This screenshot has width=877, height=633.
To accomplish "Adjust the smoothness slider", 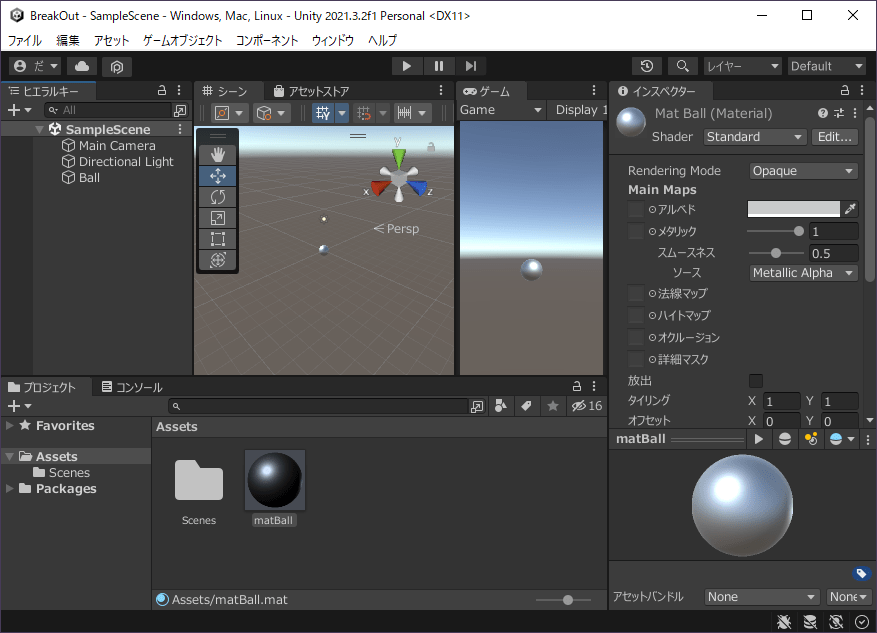I will point(775,253).
